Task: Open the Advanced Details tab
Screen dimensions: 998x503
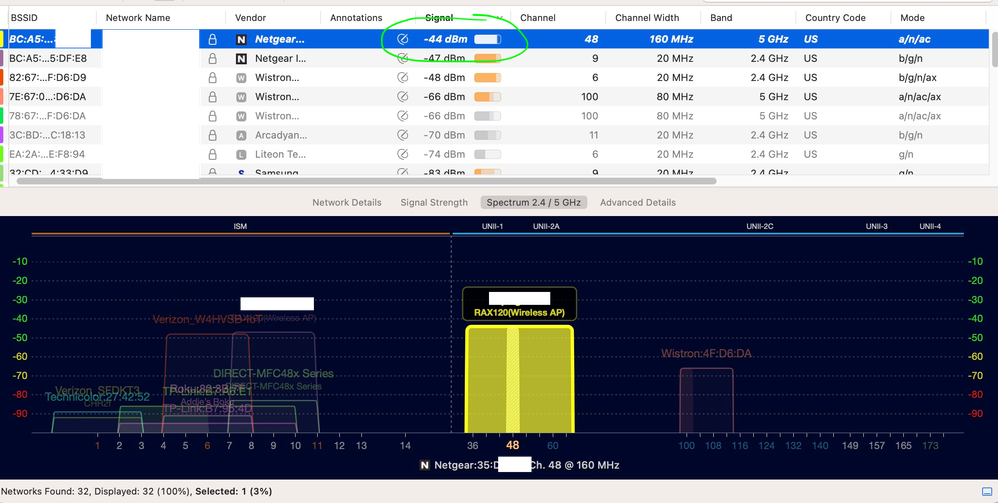Action: tap(638, 202)
